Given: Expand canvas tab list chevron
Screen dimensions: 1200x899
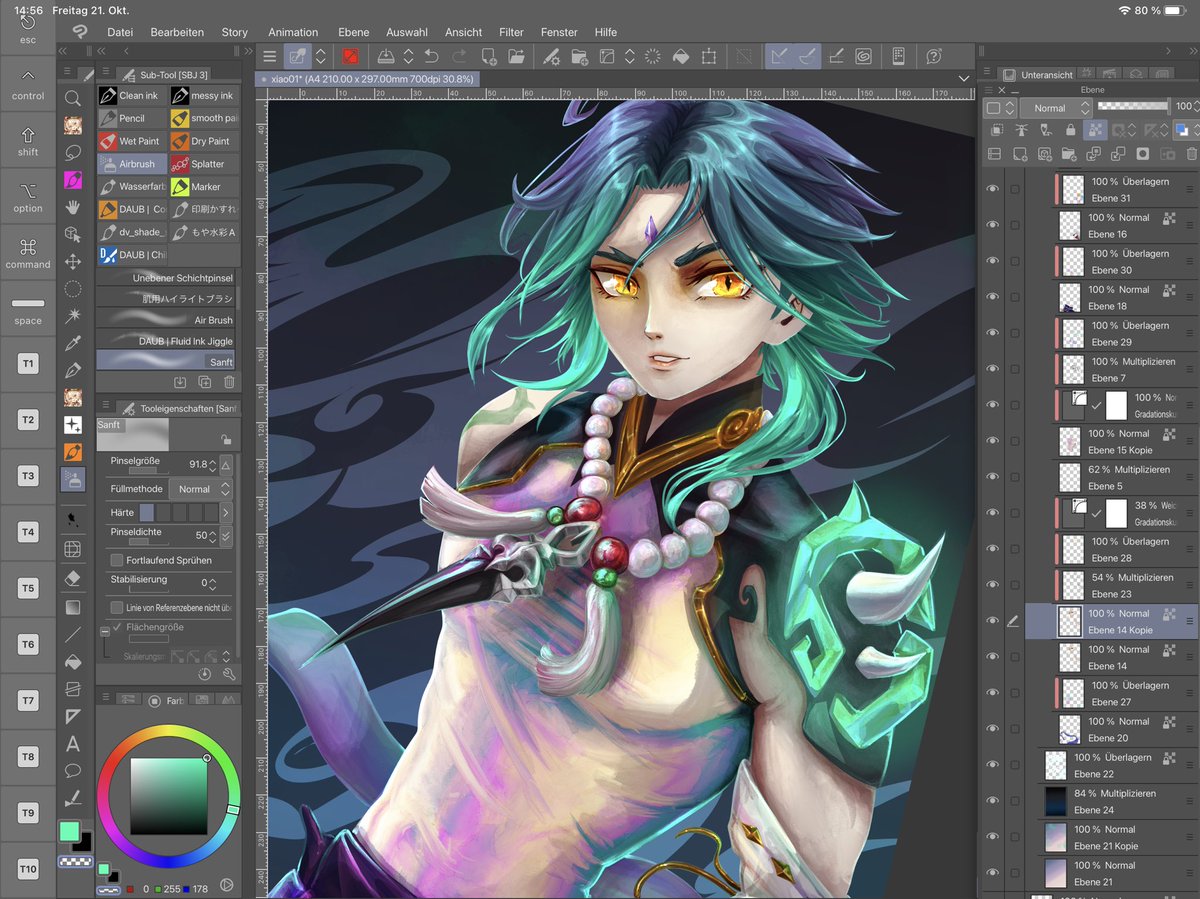Looking at the screenshot, I should tap(964, 78).
